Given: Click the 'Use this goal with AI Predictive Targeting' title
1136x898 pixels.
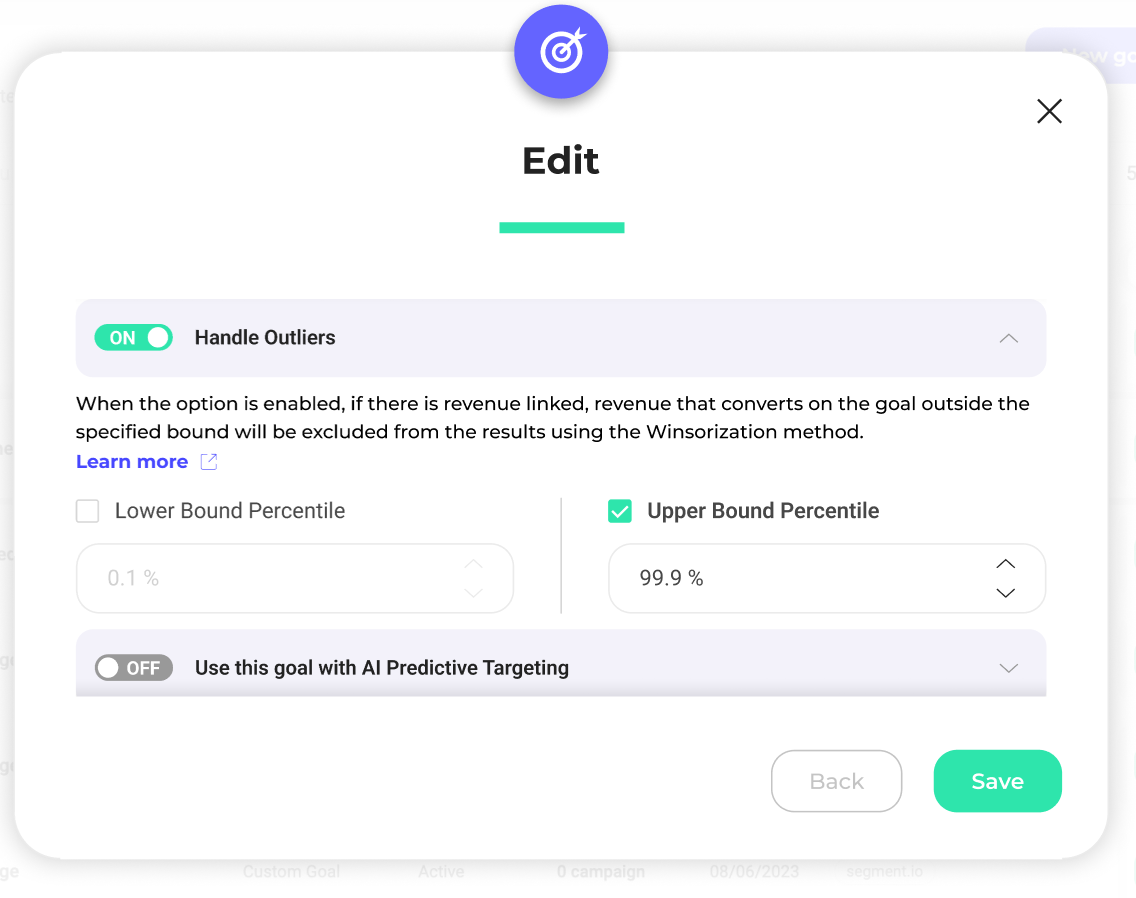Looking at the screenshot, I should pos(381,668).
